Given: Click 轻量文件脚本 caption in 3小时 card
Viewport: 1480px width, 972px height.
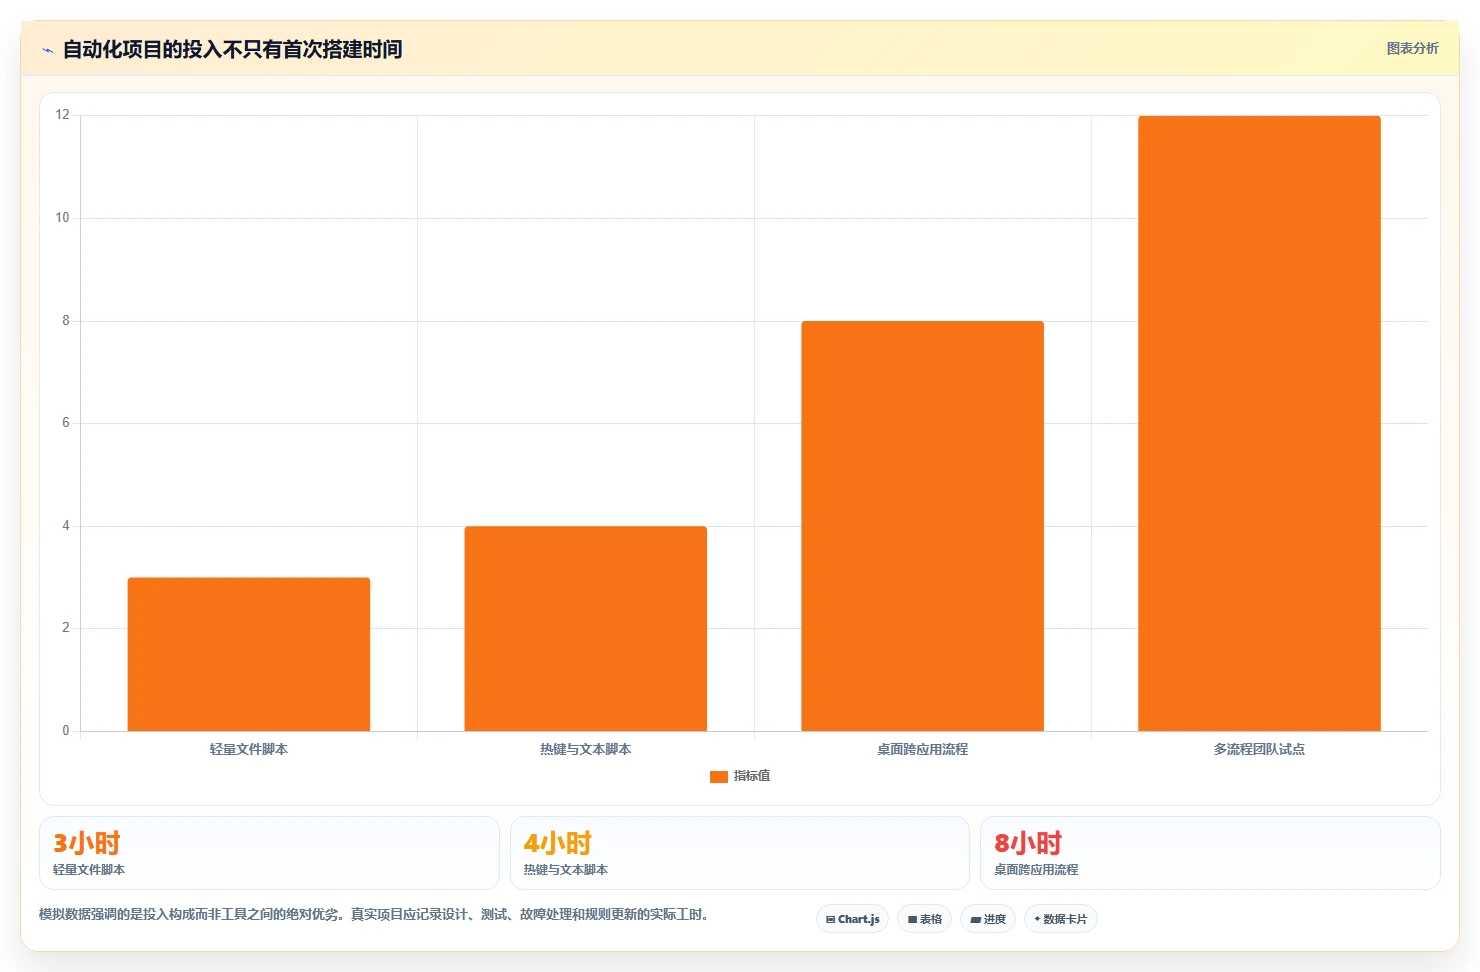Looking at the screenshot, I should coord(89,870).
